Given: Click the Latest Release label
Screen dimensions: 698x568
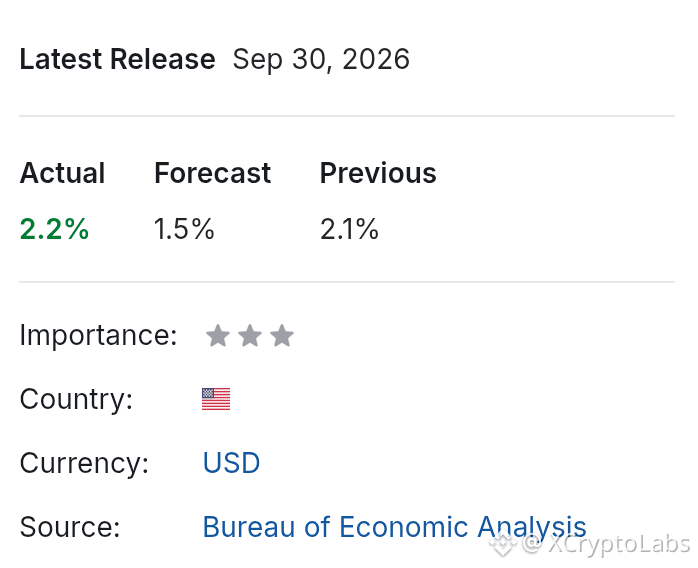Looking at the screenshot, I should [118, 59].
